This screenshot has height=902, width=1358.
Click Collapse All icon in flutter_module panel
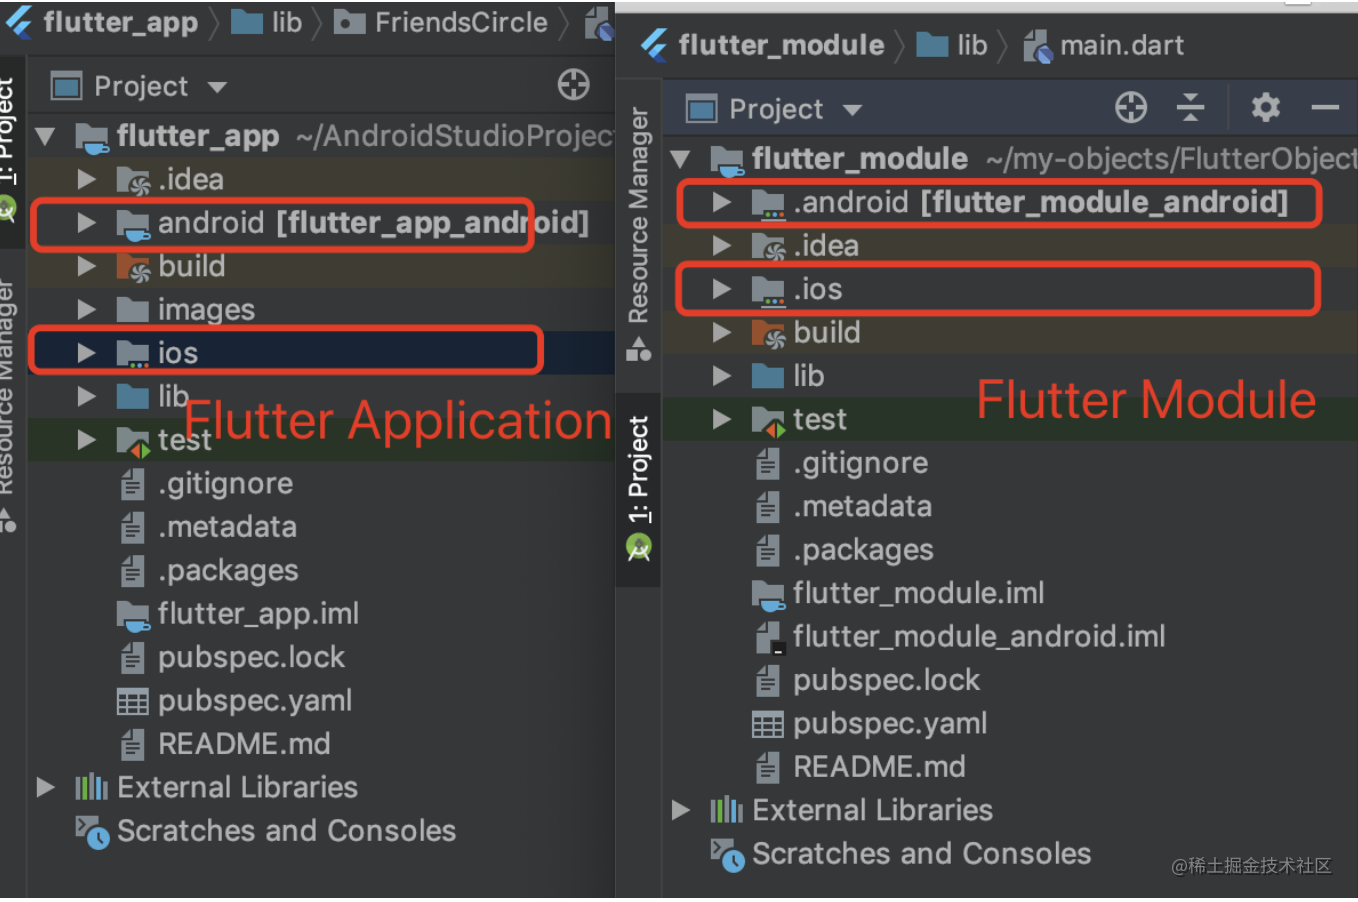(x=1190, y=107)
